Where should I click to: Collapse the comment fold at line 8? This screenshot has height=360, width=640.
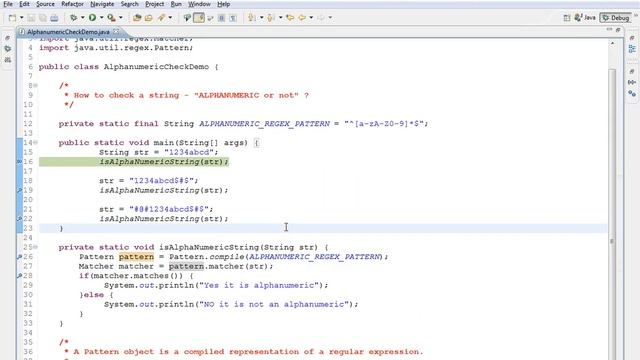click(x=36, y=86)
